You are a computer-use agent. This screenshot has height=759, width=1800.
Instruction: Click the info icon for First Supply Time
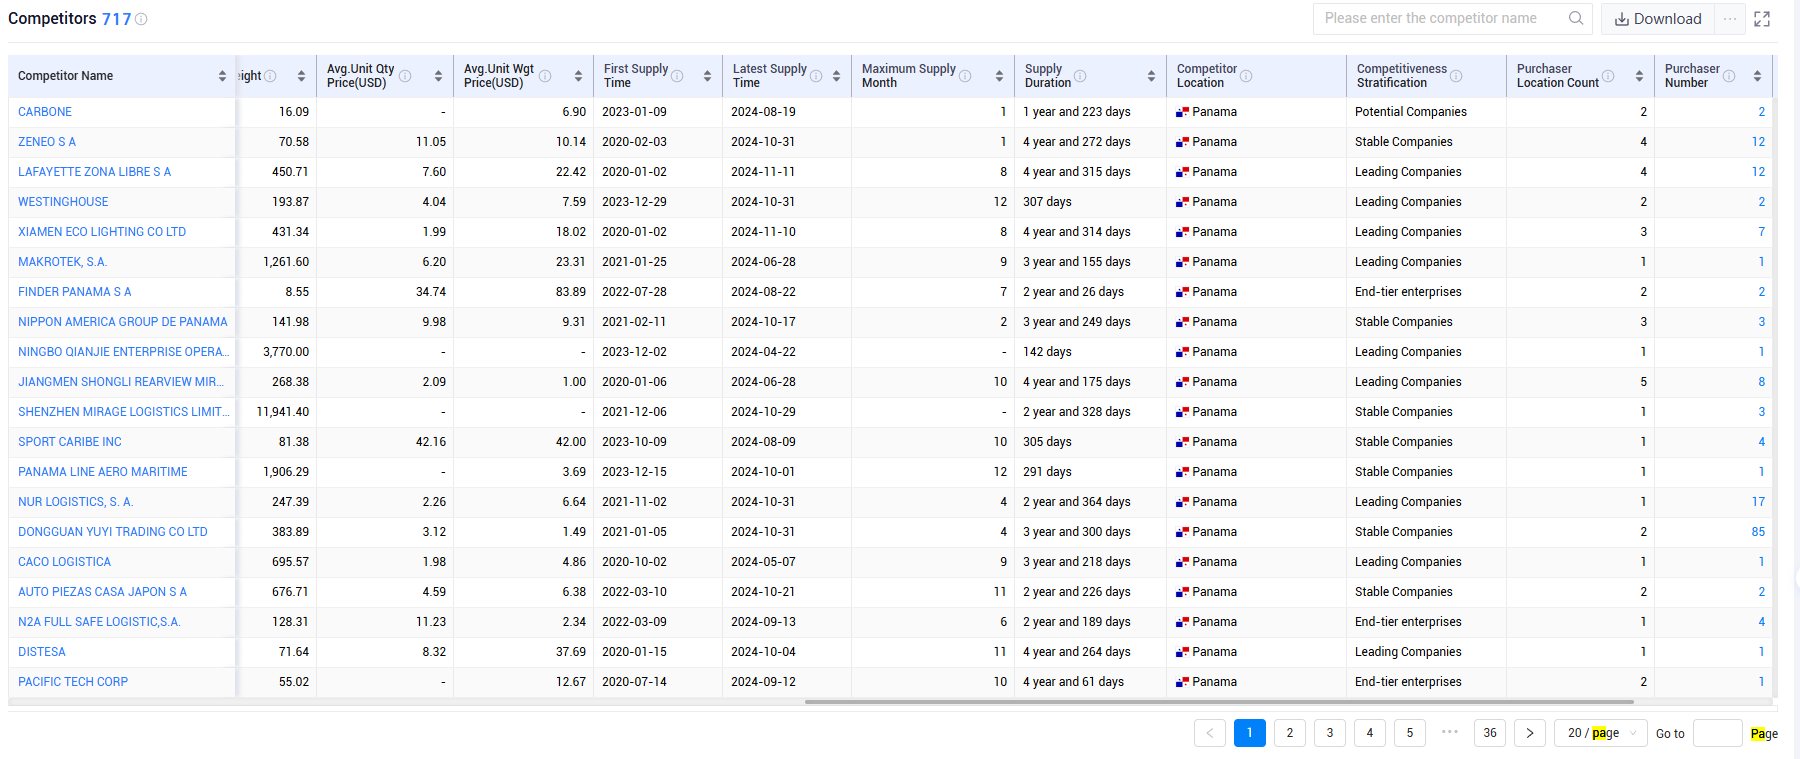(x=677, y=76)
